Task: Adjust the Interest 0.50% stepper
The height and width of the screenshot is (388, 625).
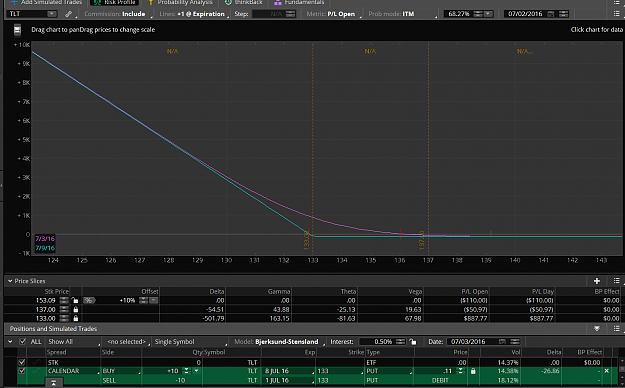Action: (x=401, y=342)
